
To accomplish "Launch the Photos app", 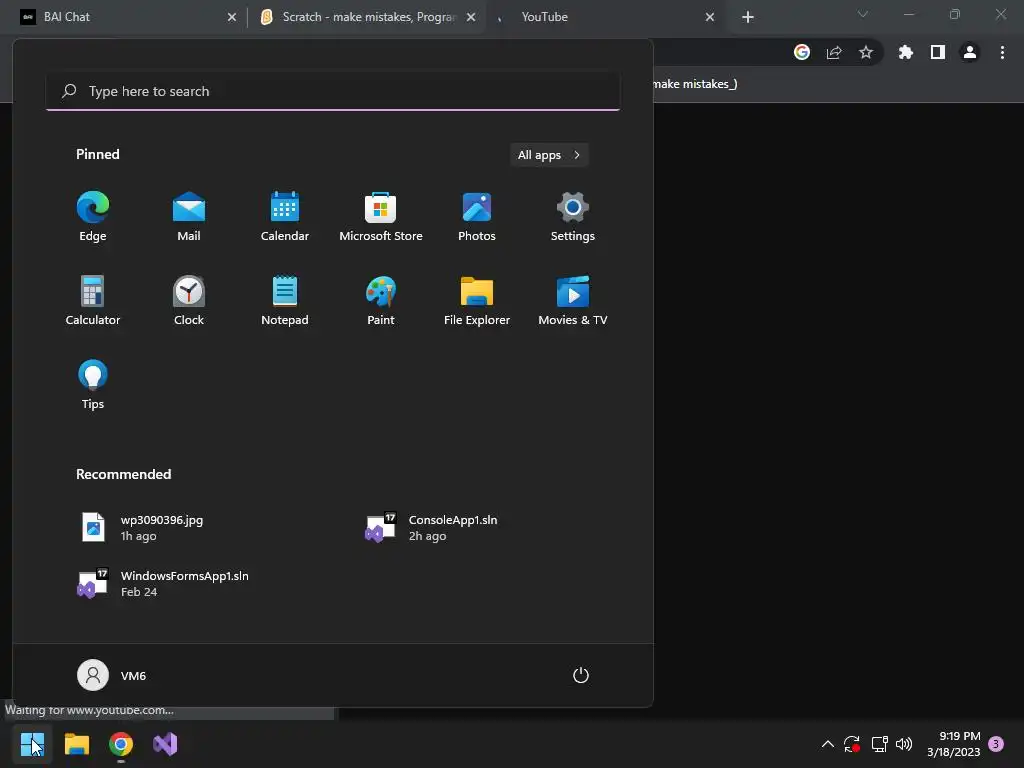I will pos(477,217).
